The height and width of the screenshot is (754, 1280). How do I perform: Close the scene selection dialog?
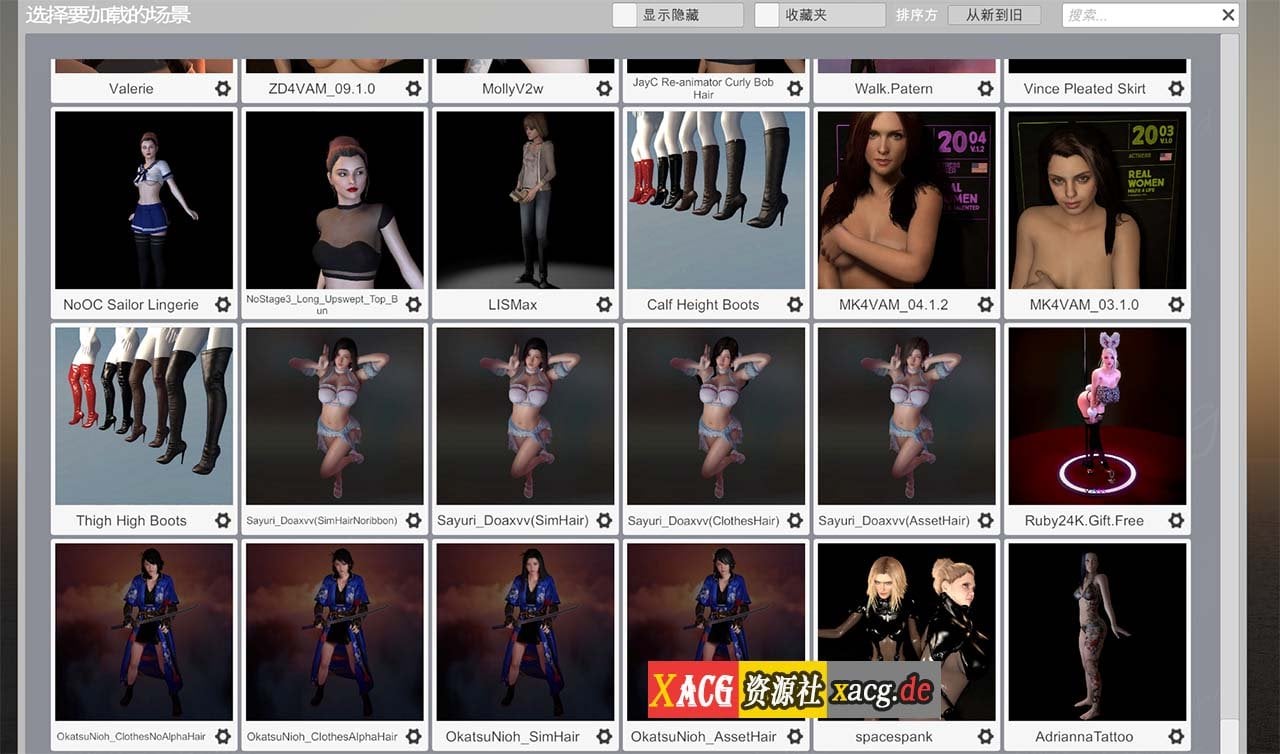[x=1229, y=15]
